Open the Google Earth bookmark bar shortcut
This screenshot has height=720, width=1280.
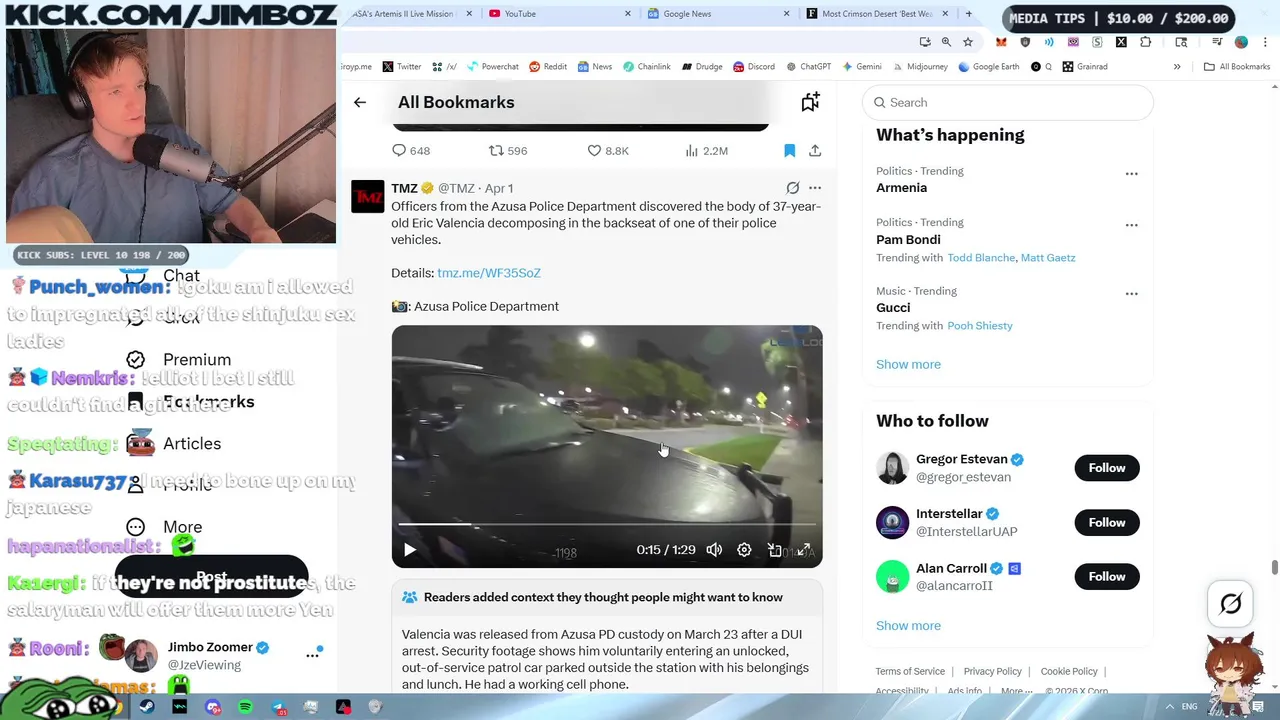(x=988, y=67)
